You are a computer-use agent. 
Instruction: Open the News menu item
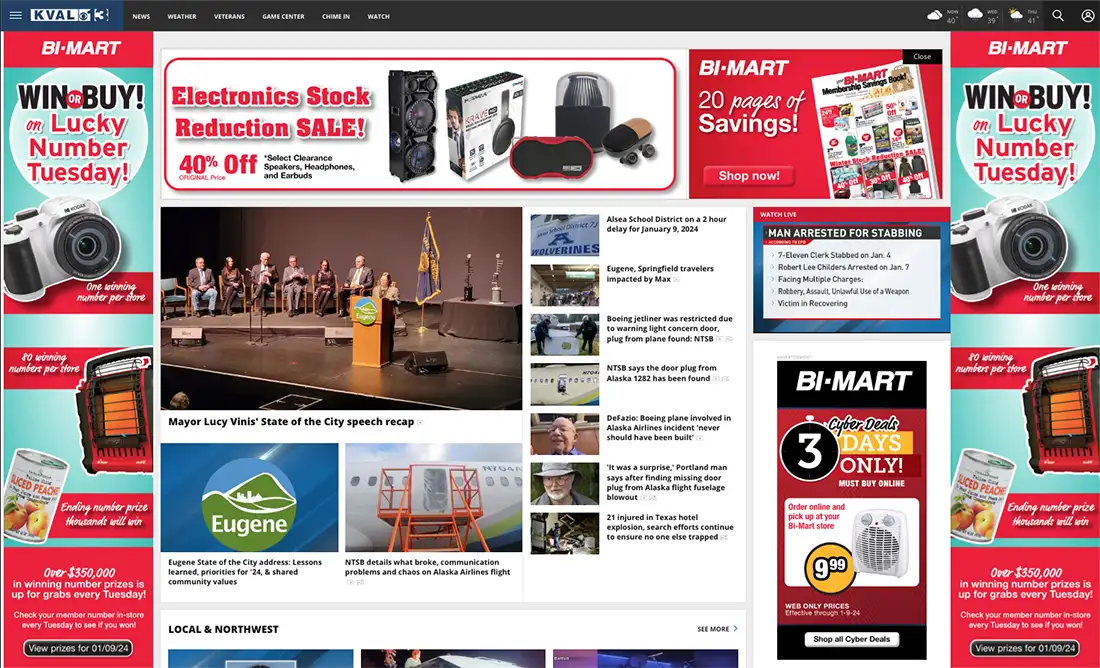[x=141, y=16]
